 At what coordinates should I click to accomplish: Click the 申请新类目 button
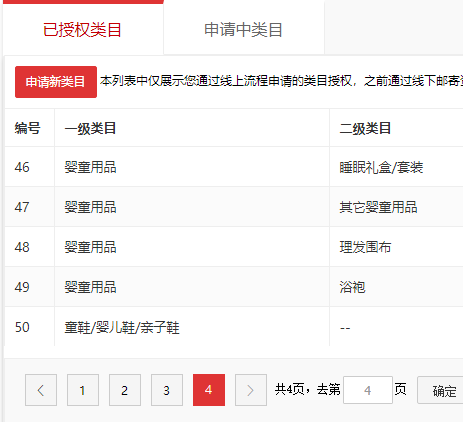[56, 82]
